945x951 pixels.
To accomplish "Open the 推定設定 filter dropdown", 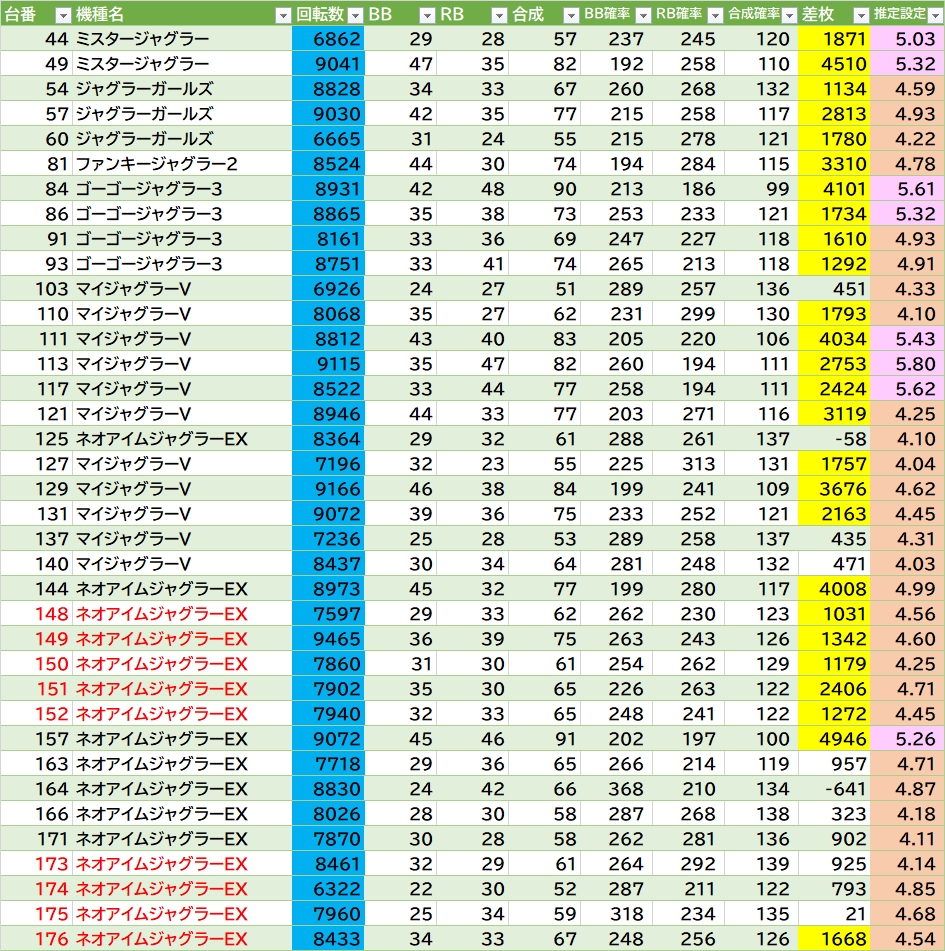I will click(935, 15).
